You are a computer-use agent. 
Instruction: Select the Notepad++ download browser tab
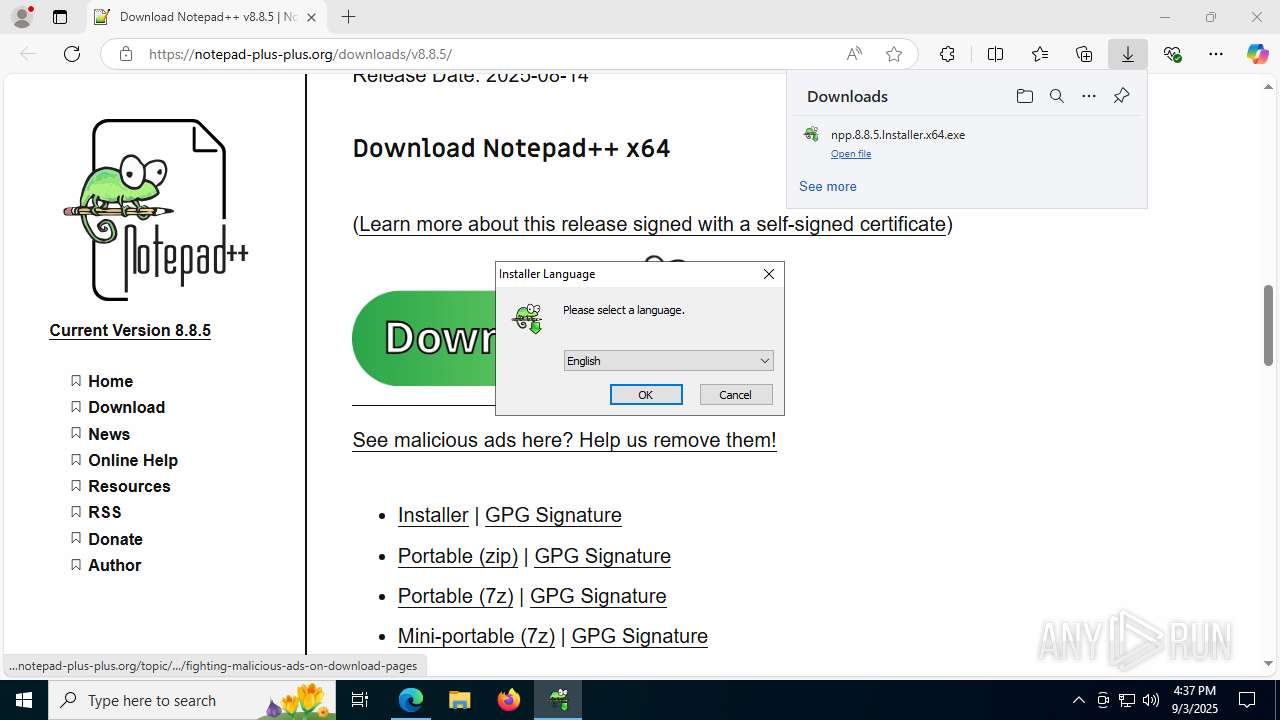[207, 17]
